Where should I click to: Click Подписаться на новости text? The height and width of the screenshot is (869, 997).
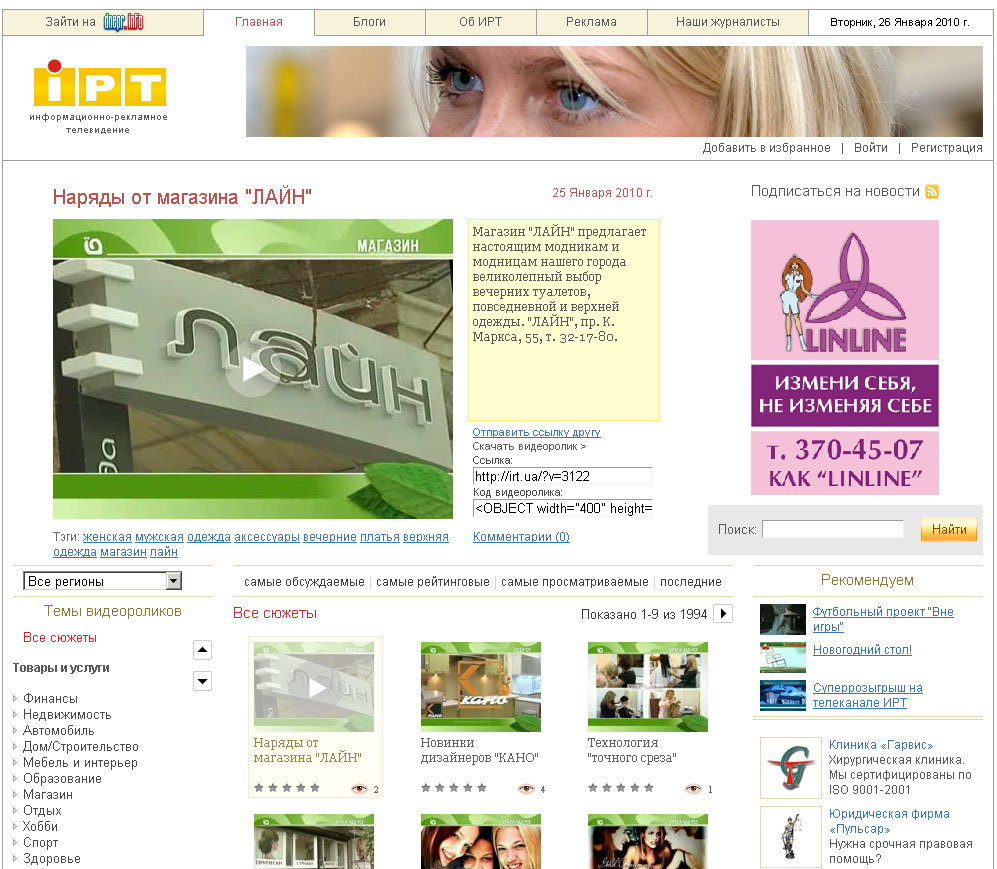click(835, 191)
